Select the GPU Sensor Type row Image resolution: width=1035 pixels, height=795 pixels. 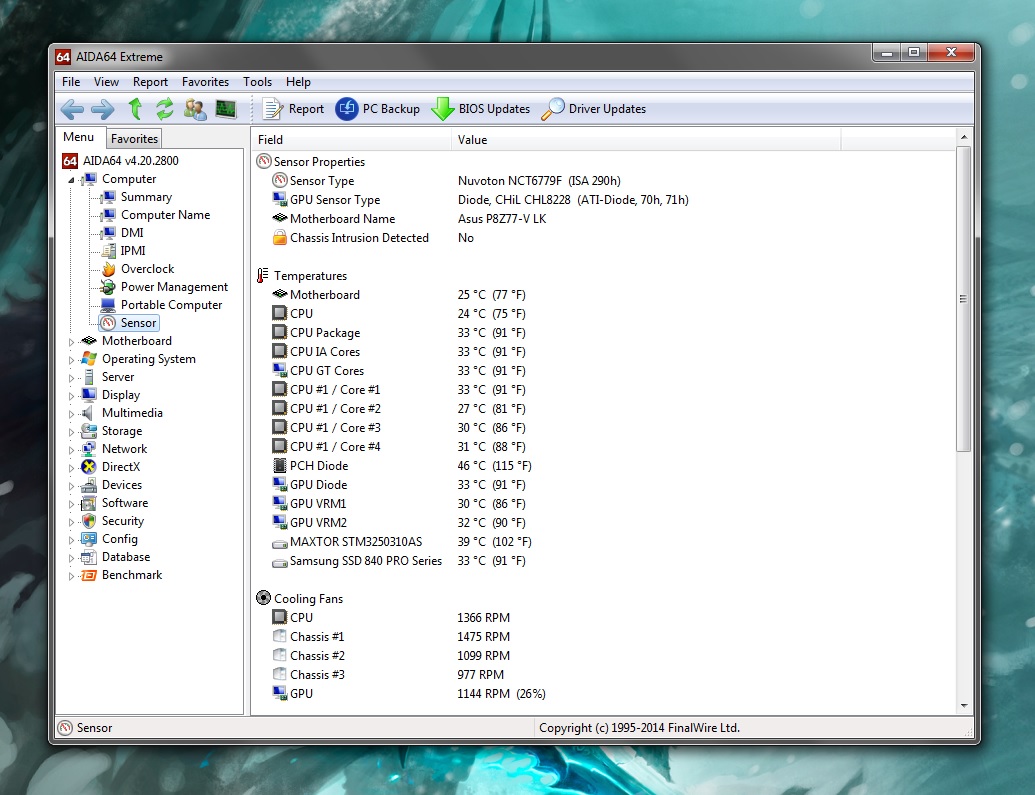pos(603,199)
